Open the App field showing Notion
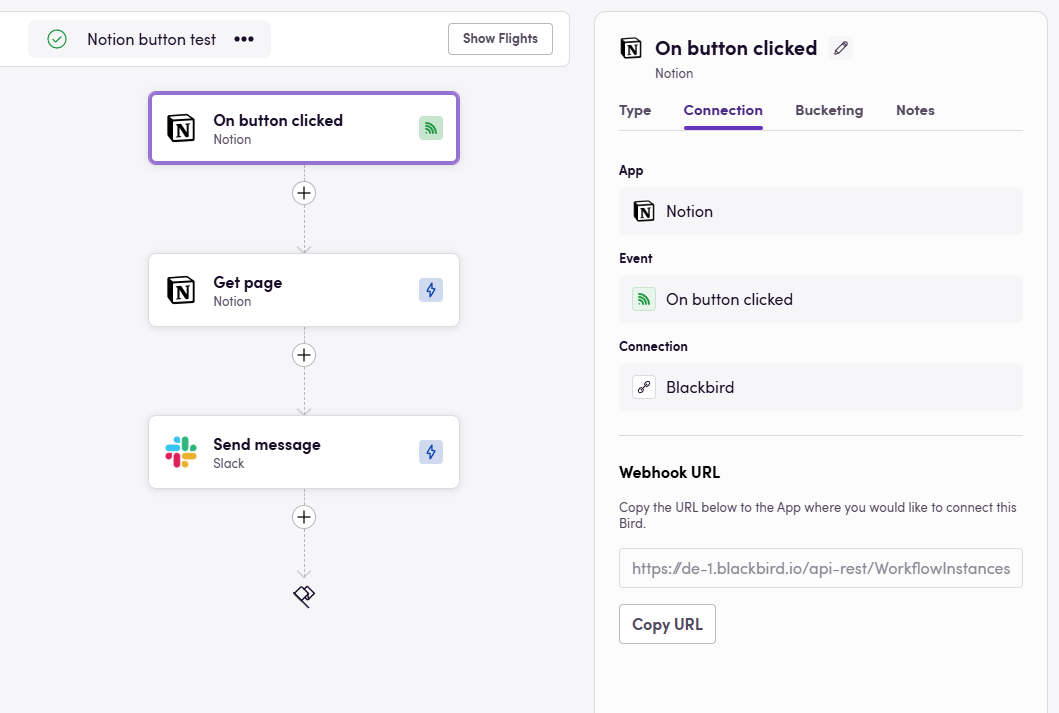1059x713 pixels. coord(821,211)
